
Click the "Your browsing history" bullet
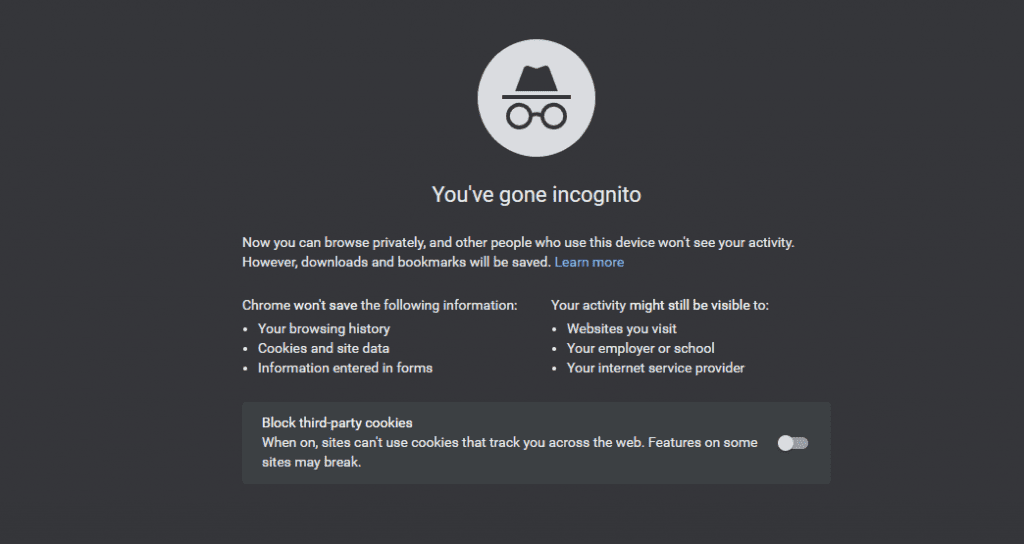pyautogui.click(x=324, y=328)
